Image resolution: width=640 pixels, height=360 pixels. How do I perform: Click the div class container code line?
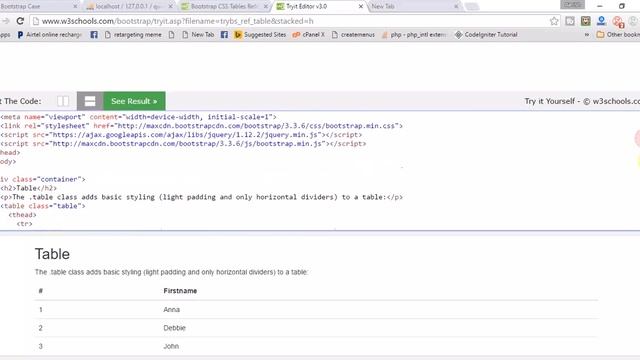[43, 179]
